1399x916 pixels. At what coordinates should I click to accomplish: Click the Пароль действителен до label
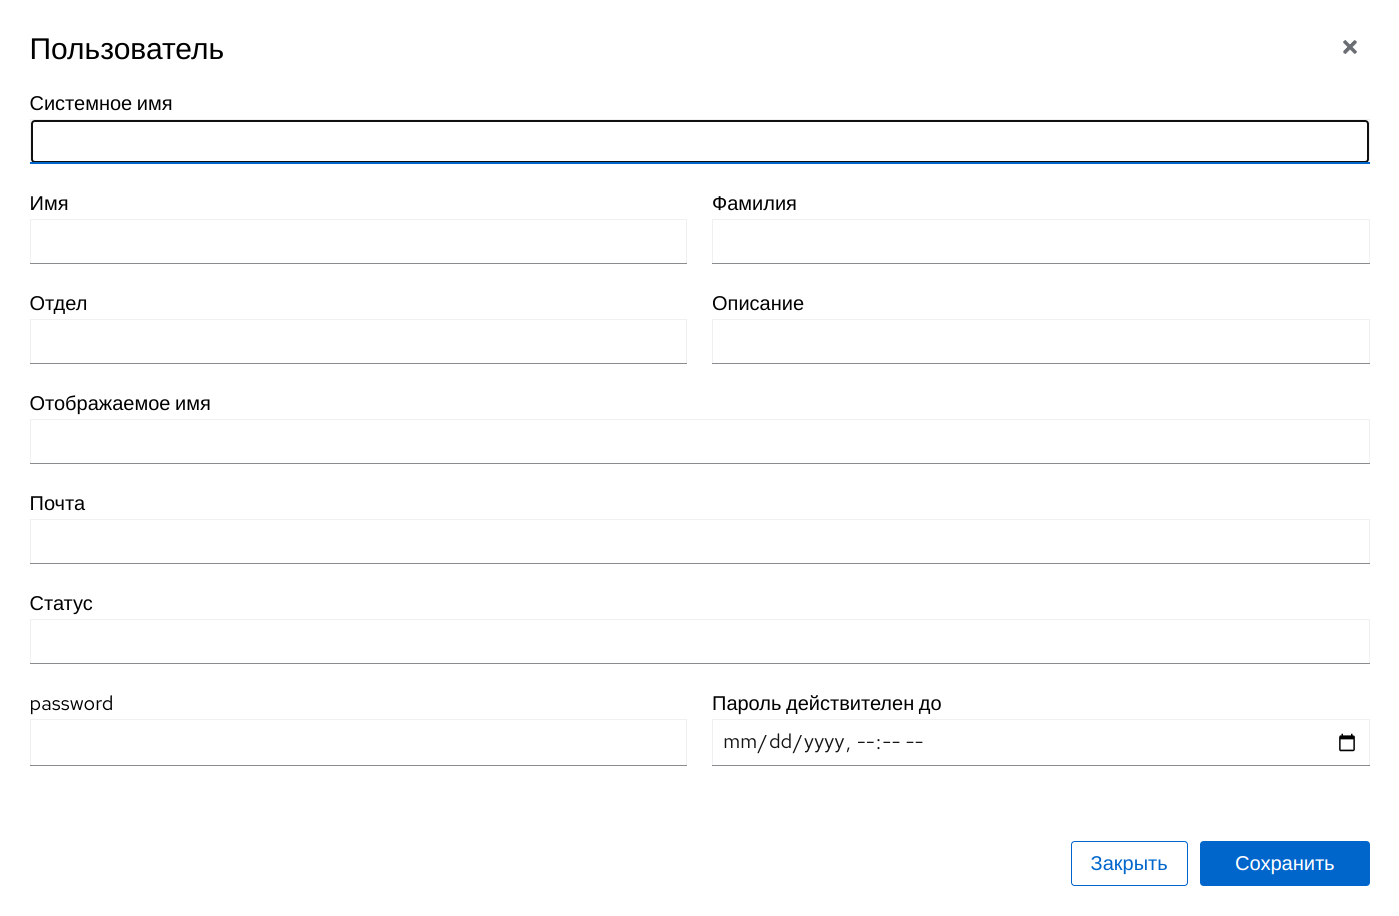(x=826, y=704)
